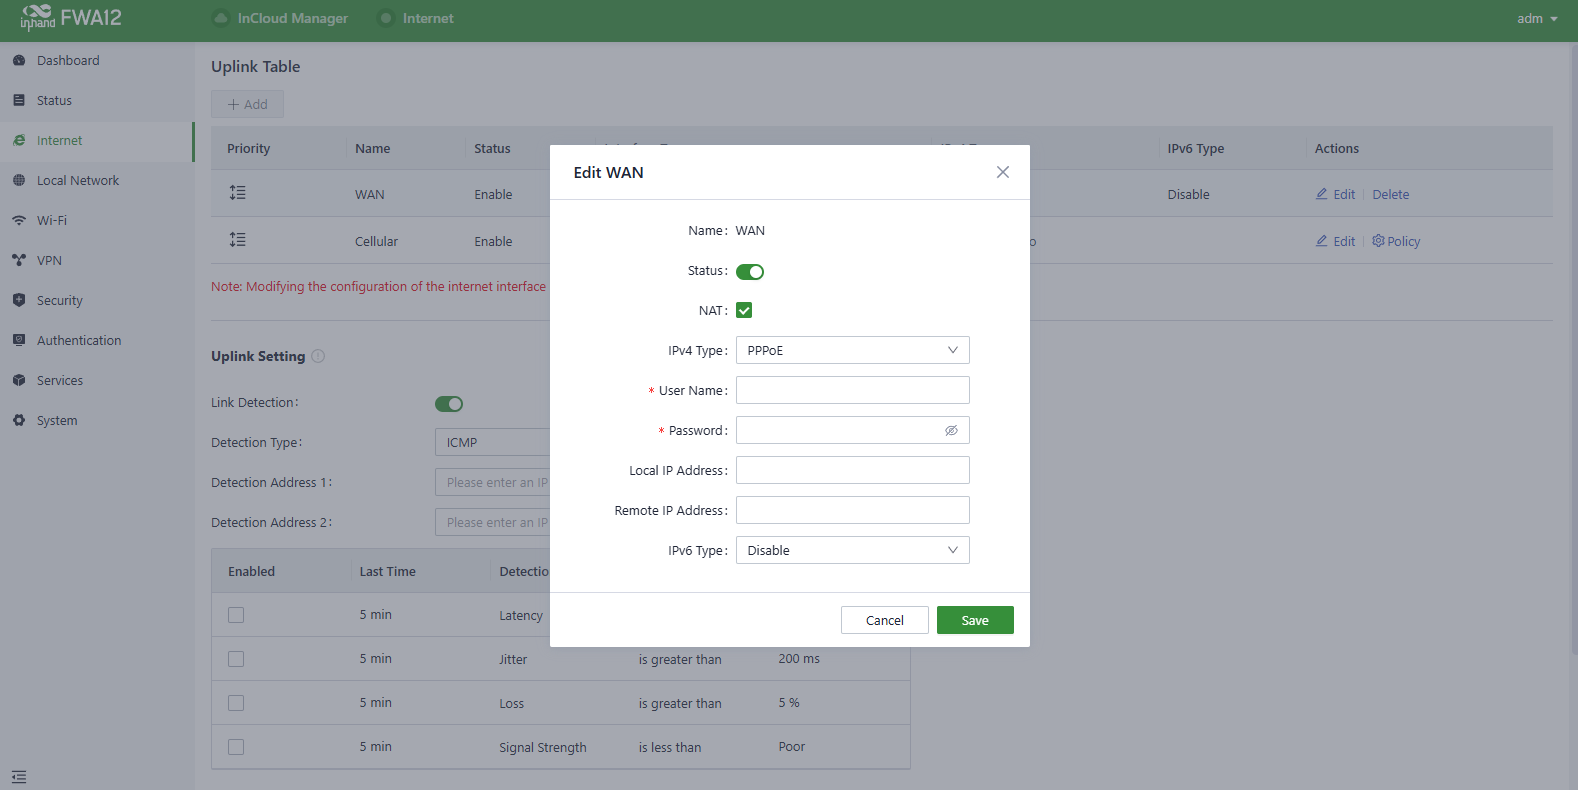The height and width of the screenshot is (790, 1578).
Task: Open the IPv4 Type dropdown
Action: pyautogui.click(x=852, y=350)
